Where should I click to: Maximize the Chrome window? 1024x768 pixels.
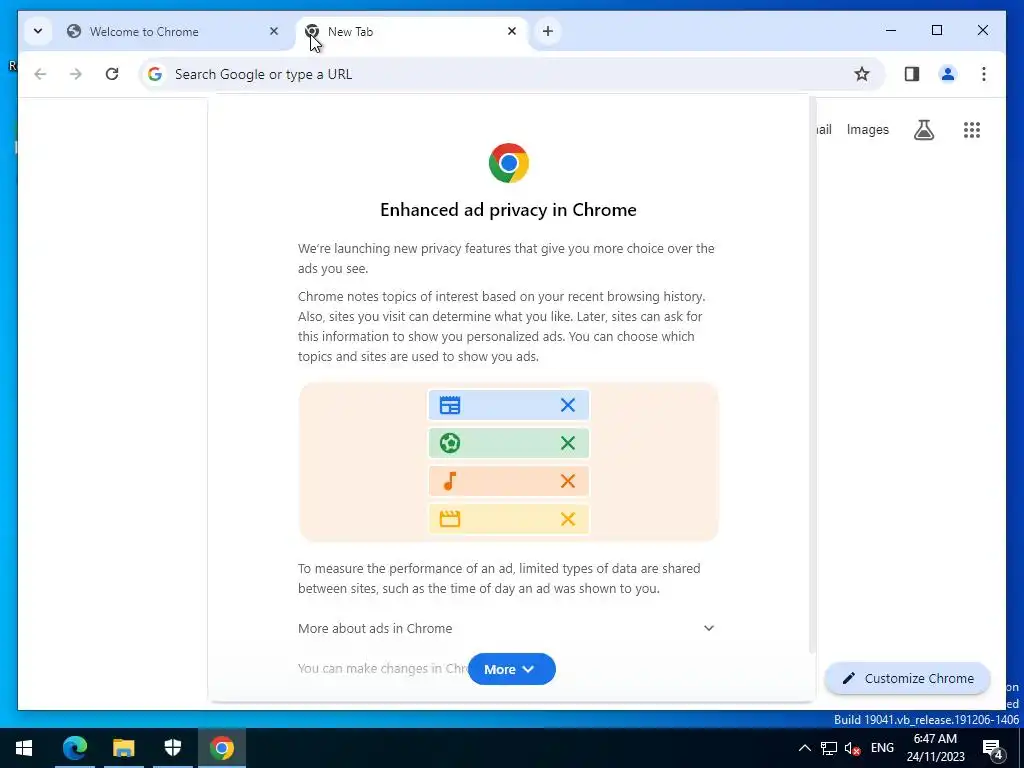(936, 31)
